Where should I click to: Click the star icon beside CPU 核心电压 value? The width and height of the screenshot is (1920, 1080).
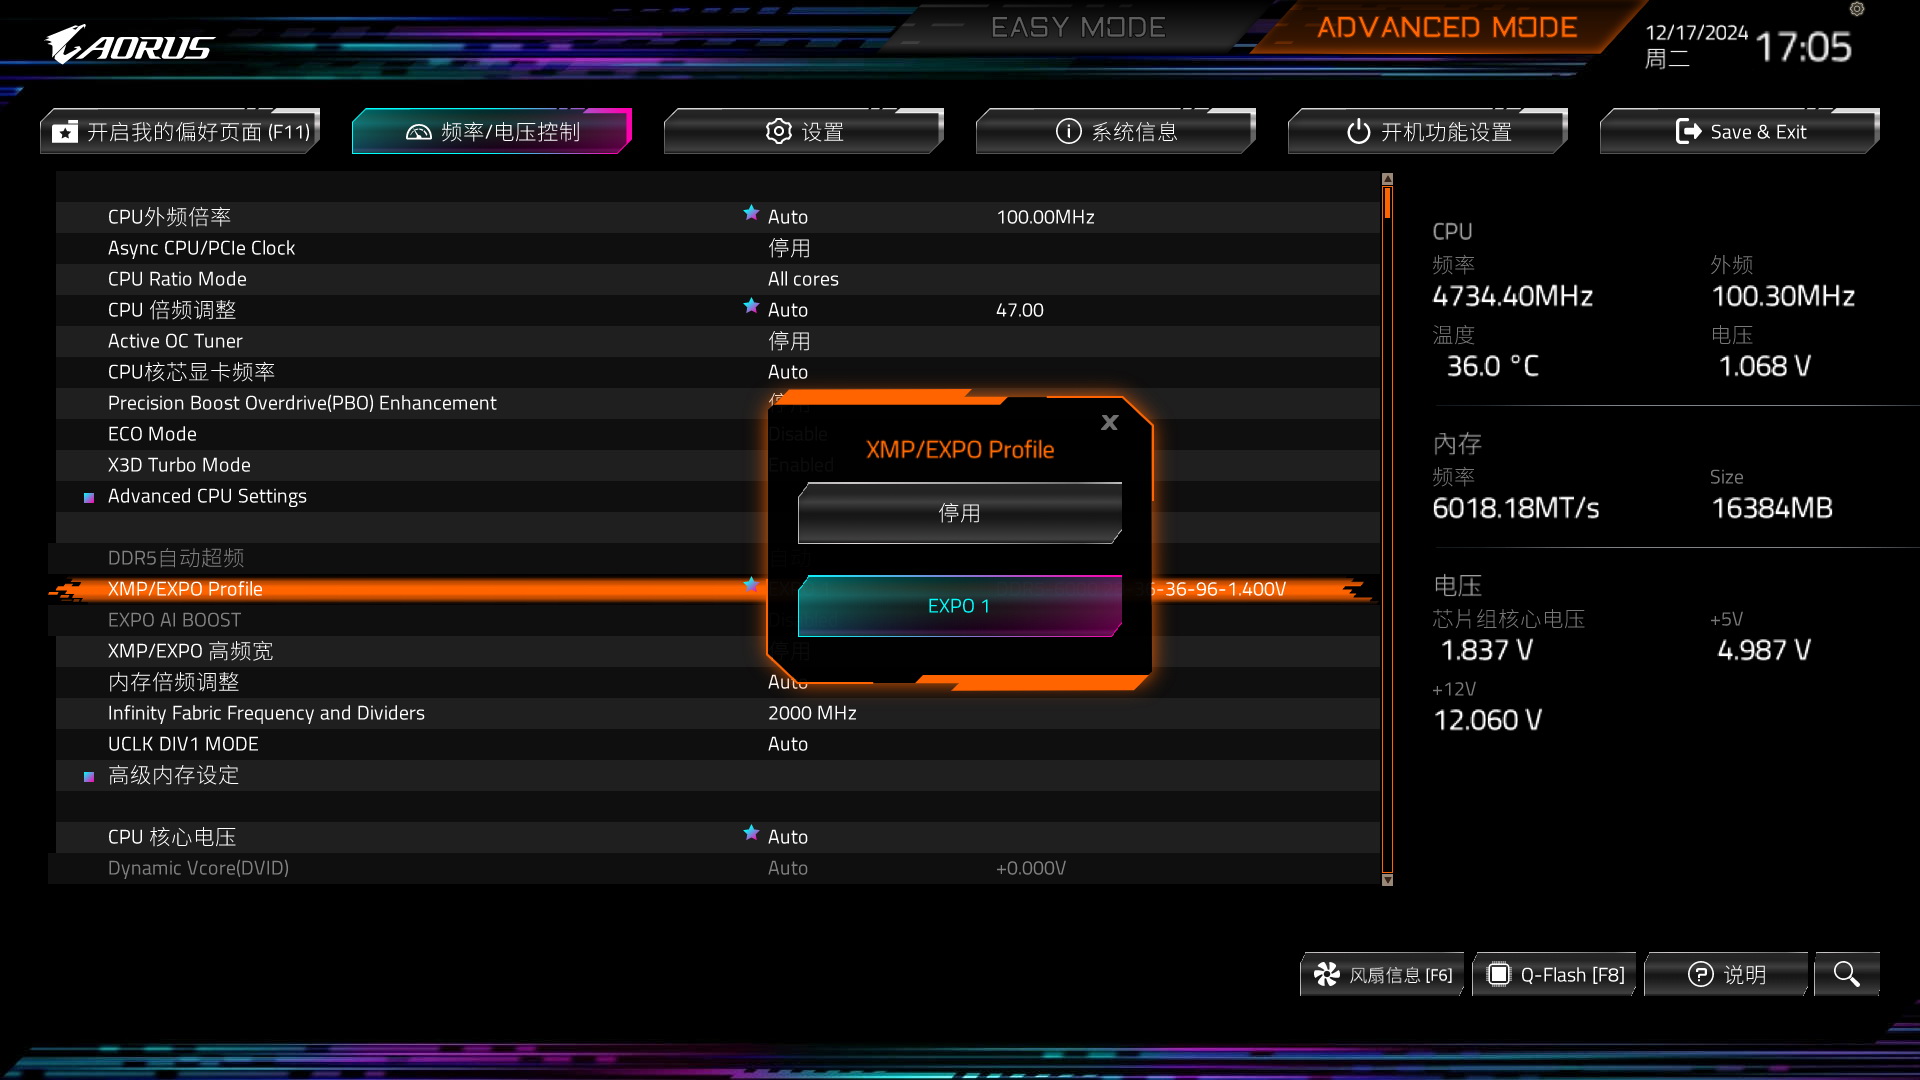click(x=751, y=832)
